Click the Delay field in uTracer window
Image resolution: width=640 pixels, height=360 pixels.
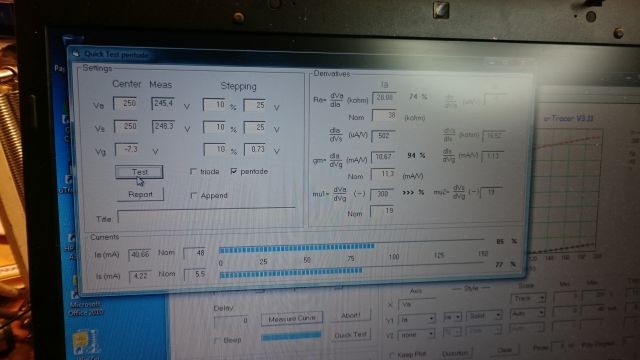231,321
